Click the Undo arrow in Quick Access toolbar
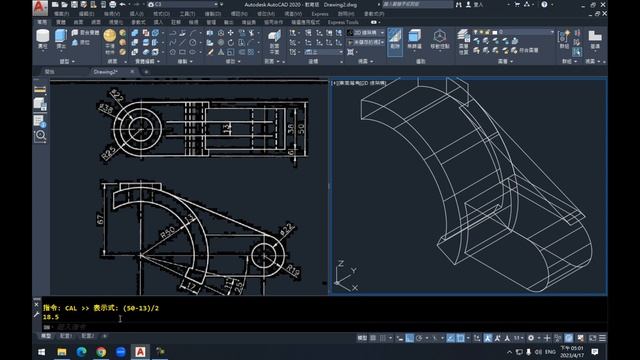This screenshot has width=640, height=360. coord(122,4)
